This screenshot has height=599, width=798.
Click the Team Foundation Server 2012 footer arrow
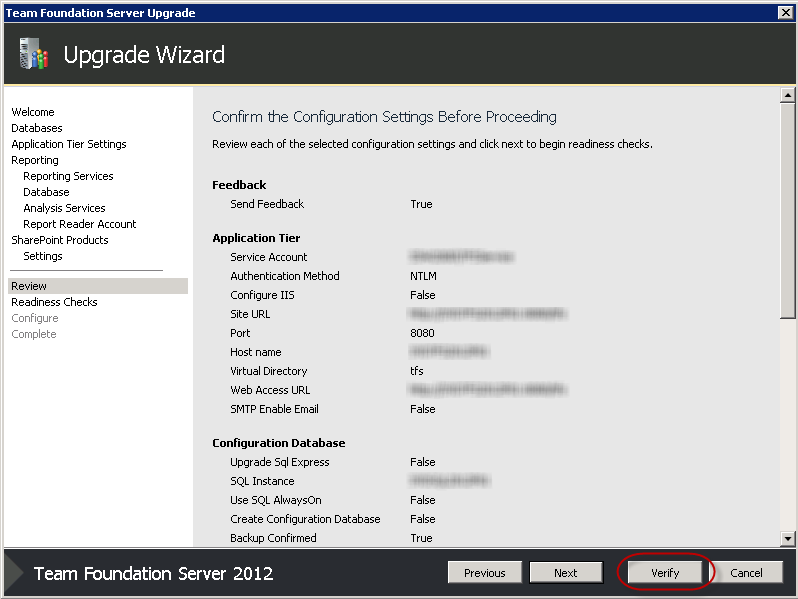click(14, 573)
